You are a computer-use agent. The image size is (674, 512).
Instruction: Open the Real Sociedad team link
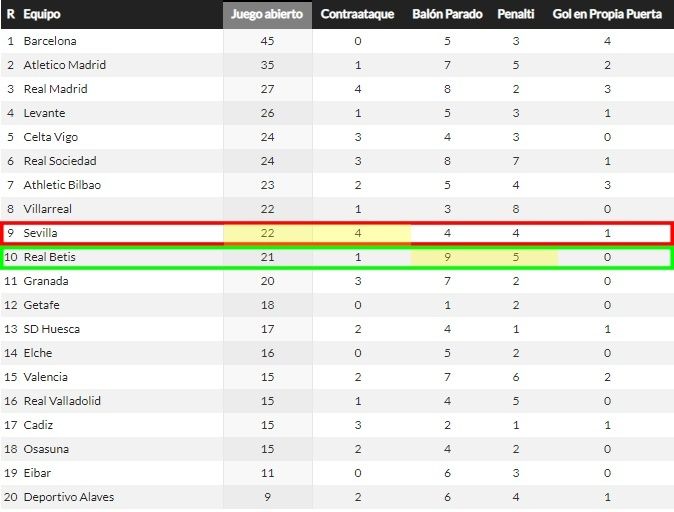pos(60,161)
